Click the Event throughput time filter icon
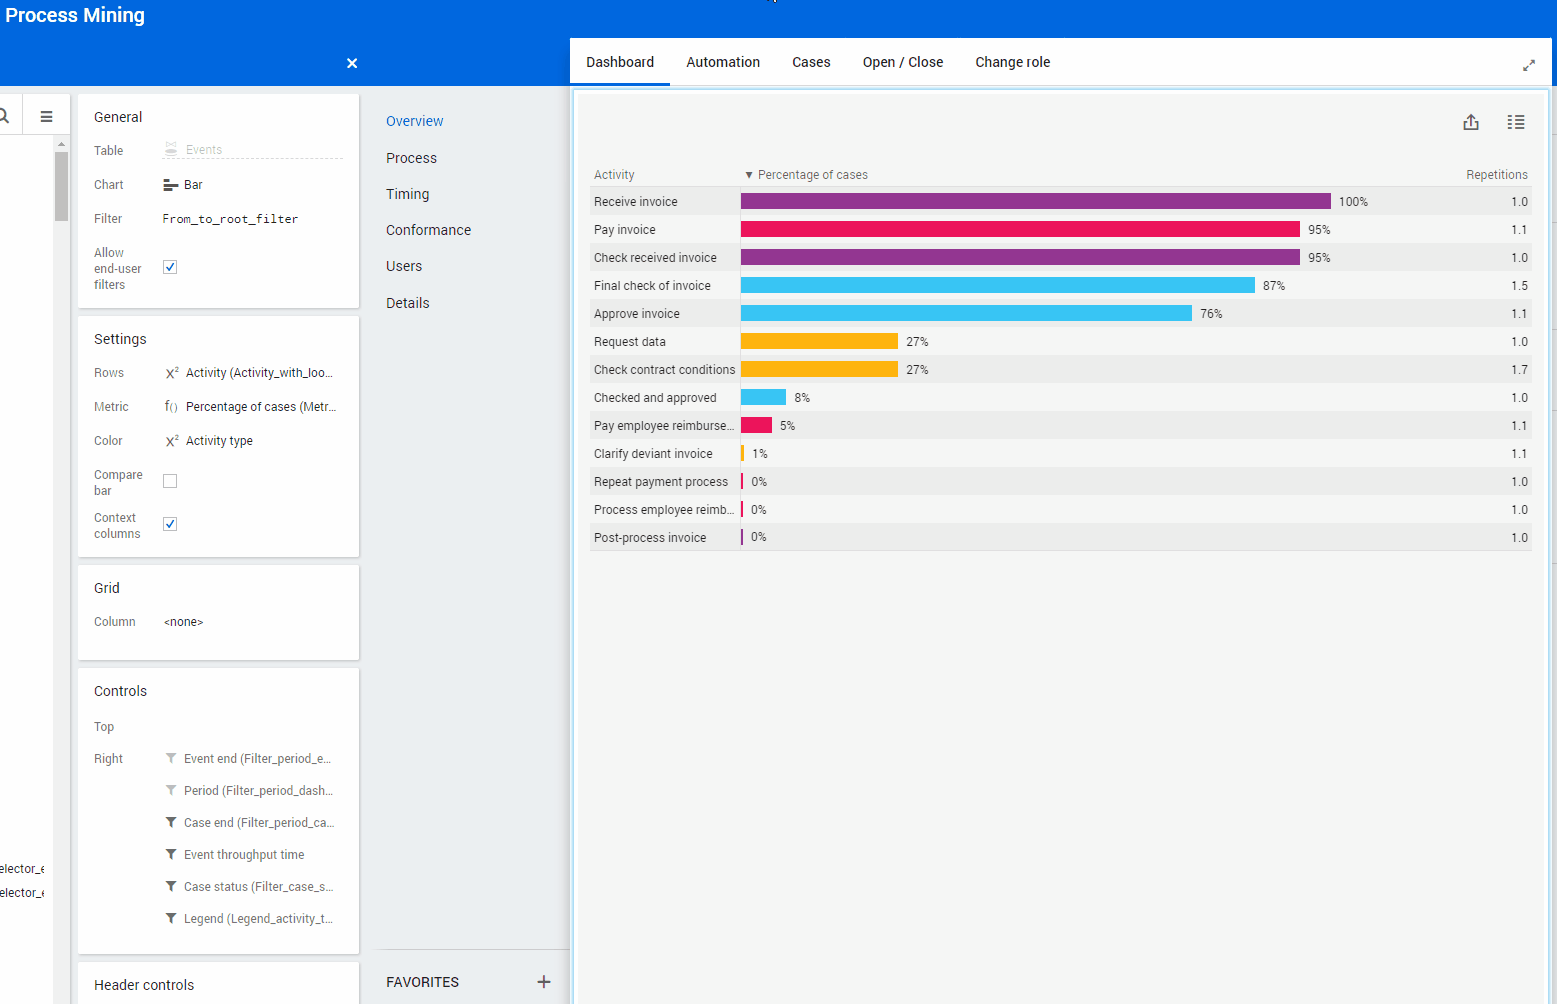1557x1004 pixels. coord(171,855)
